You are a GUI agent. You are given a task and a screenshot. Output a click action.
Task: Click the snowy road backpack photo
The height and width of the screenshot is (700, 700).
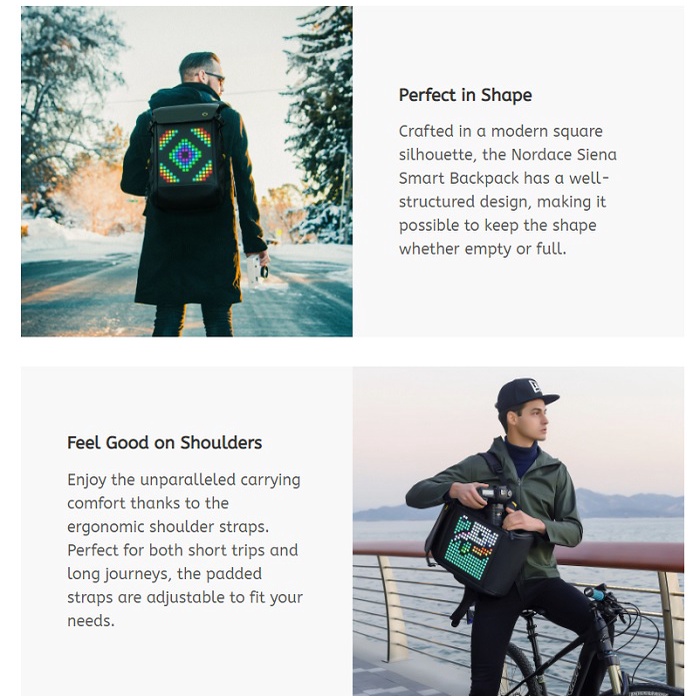[x=187, y=171]
